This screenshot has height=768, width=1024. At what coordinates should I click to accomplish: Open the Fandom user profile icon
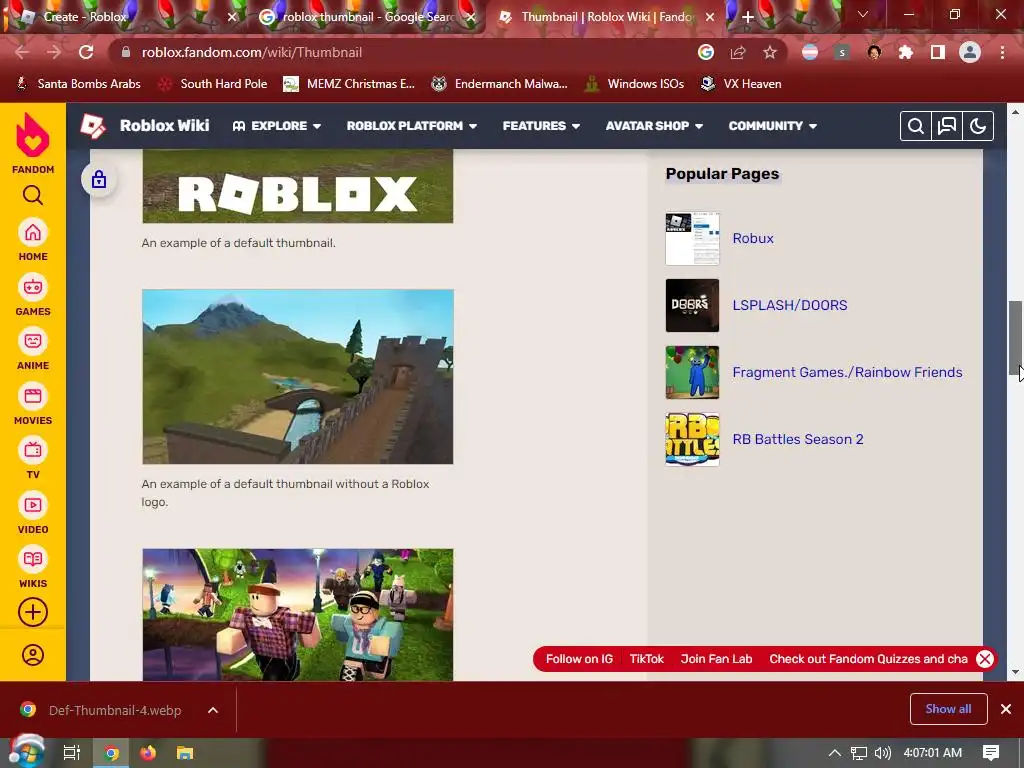pos(33,655)
